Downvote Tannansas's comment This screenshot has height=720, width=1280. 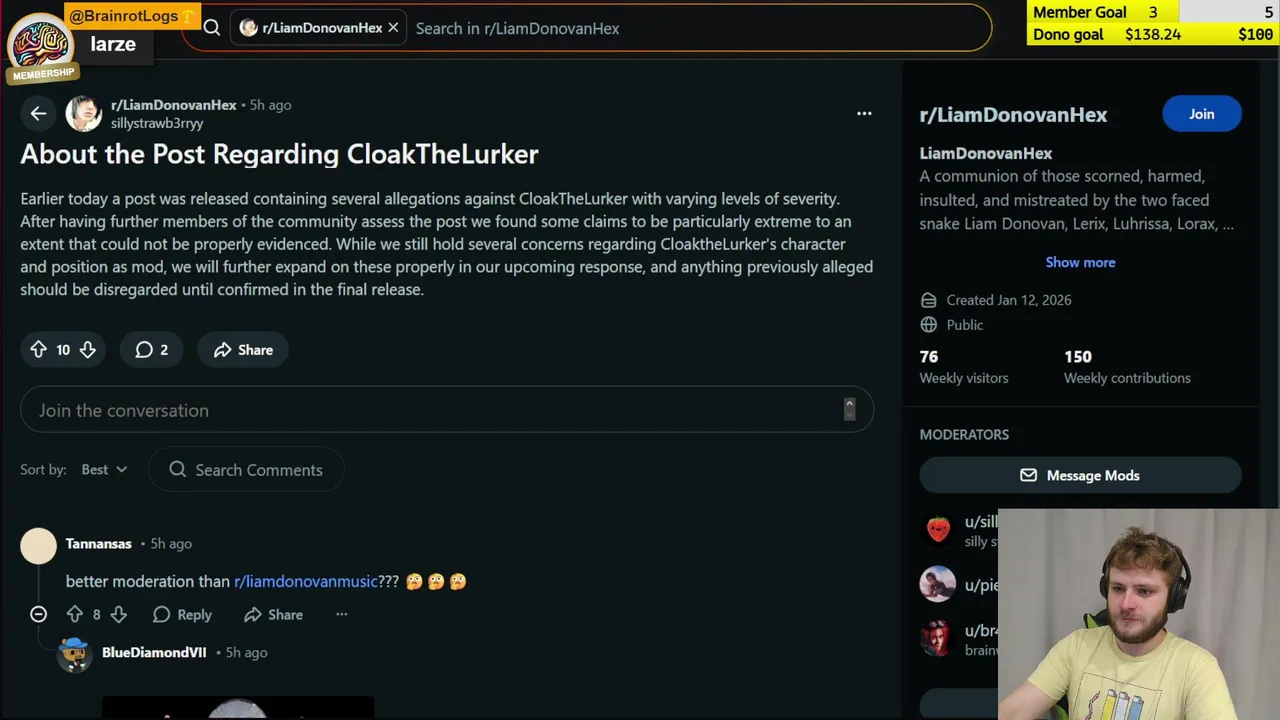tap(118, 615)
